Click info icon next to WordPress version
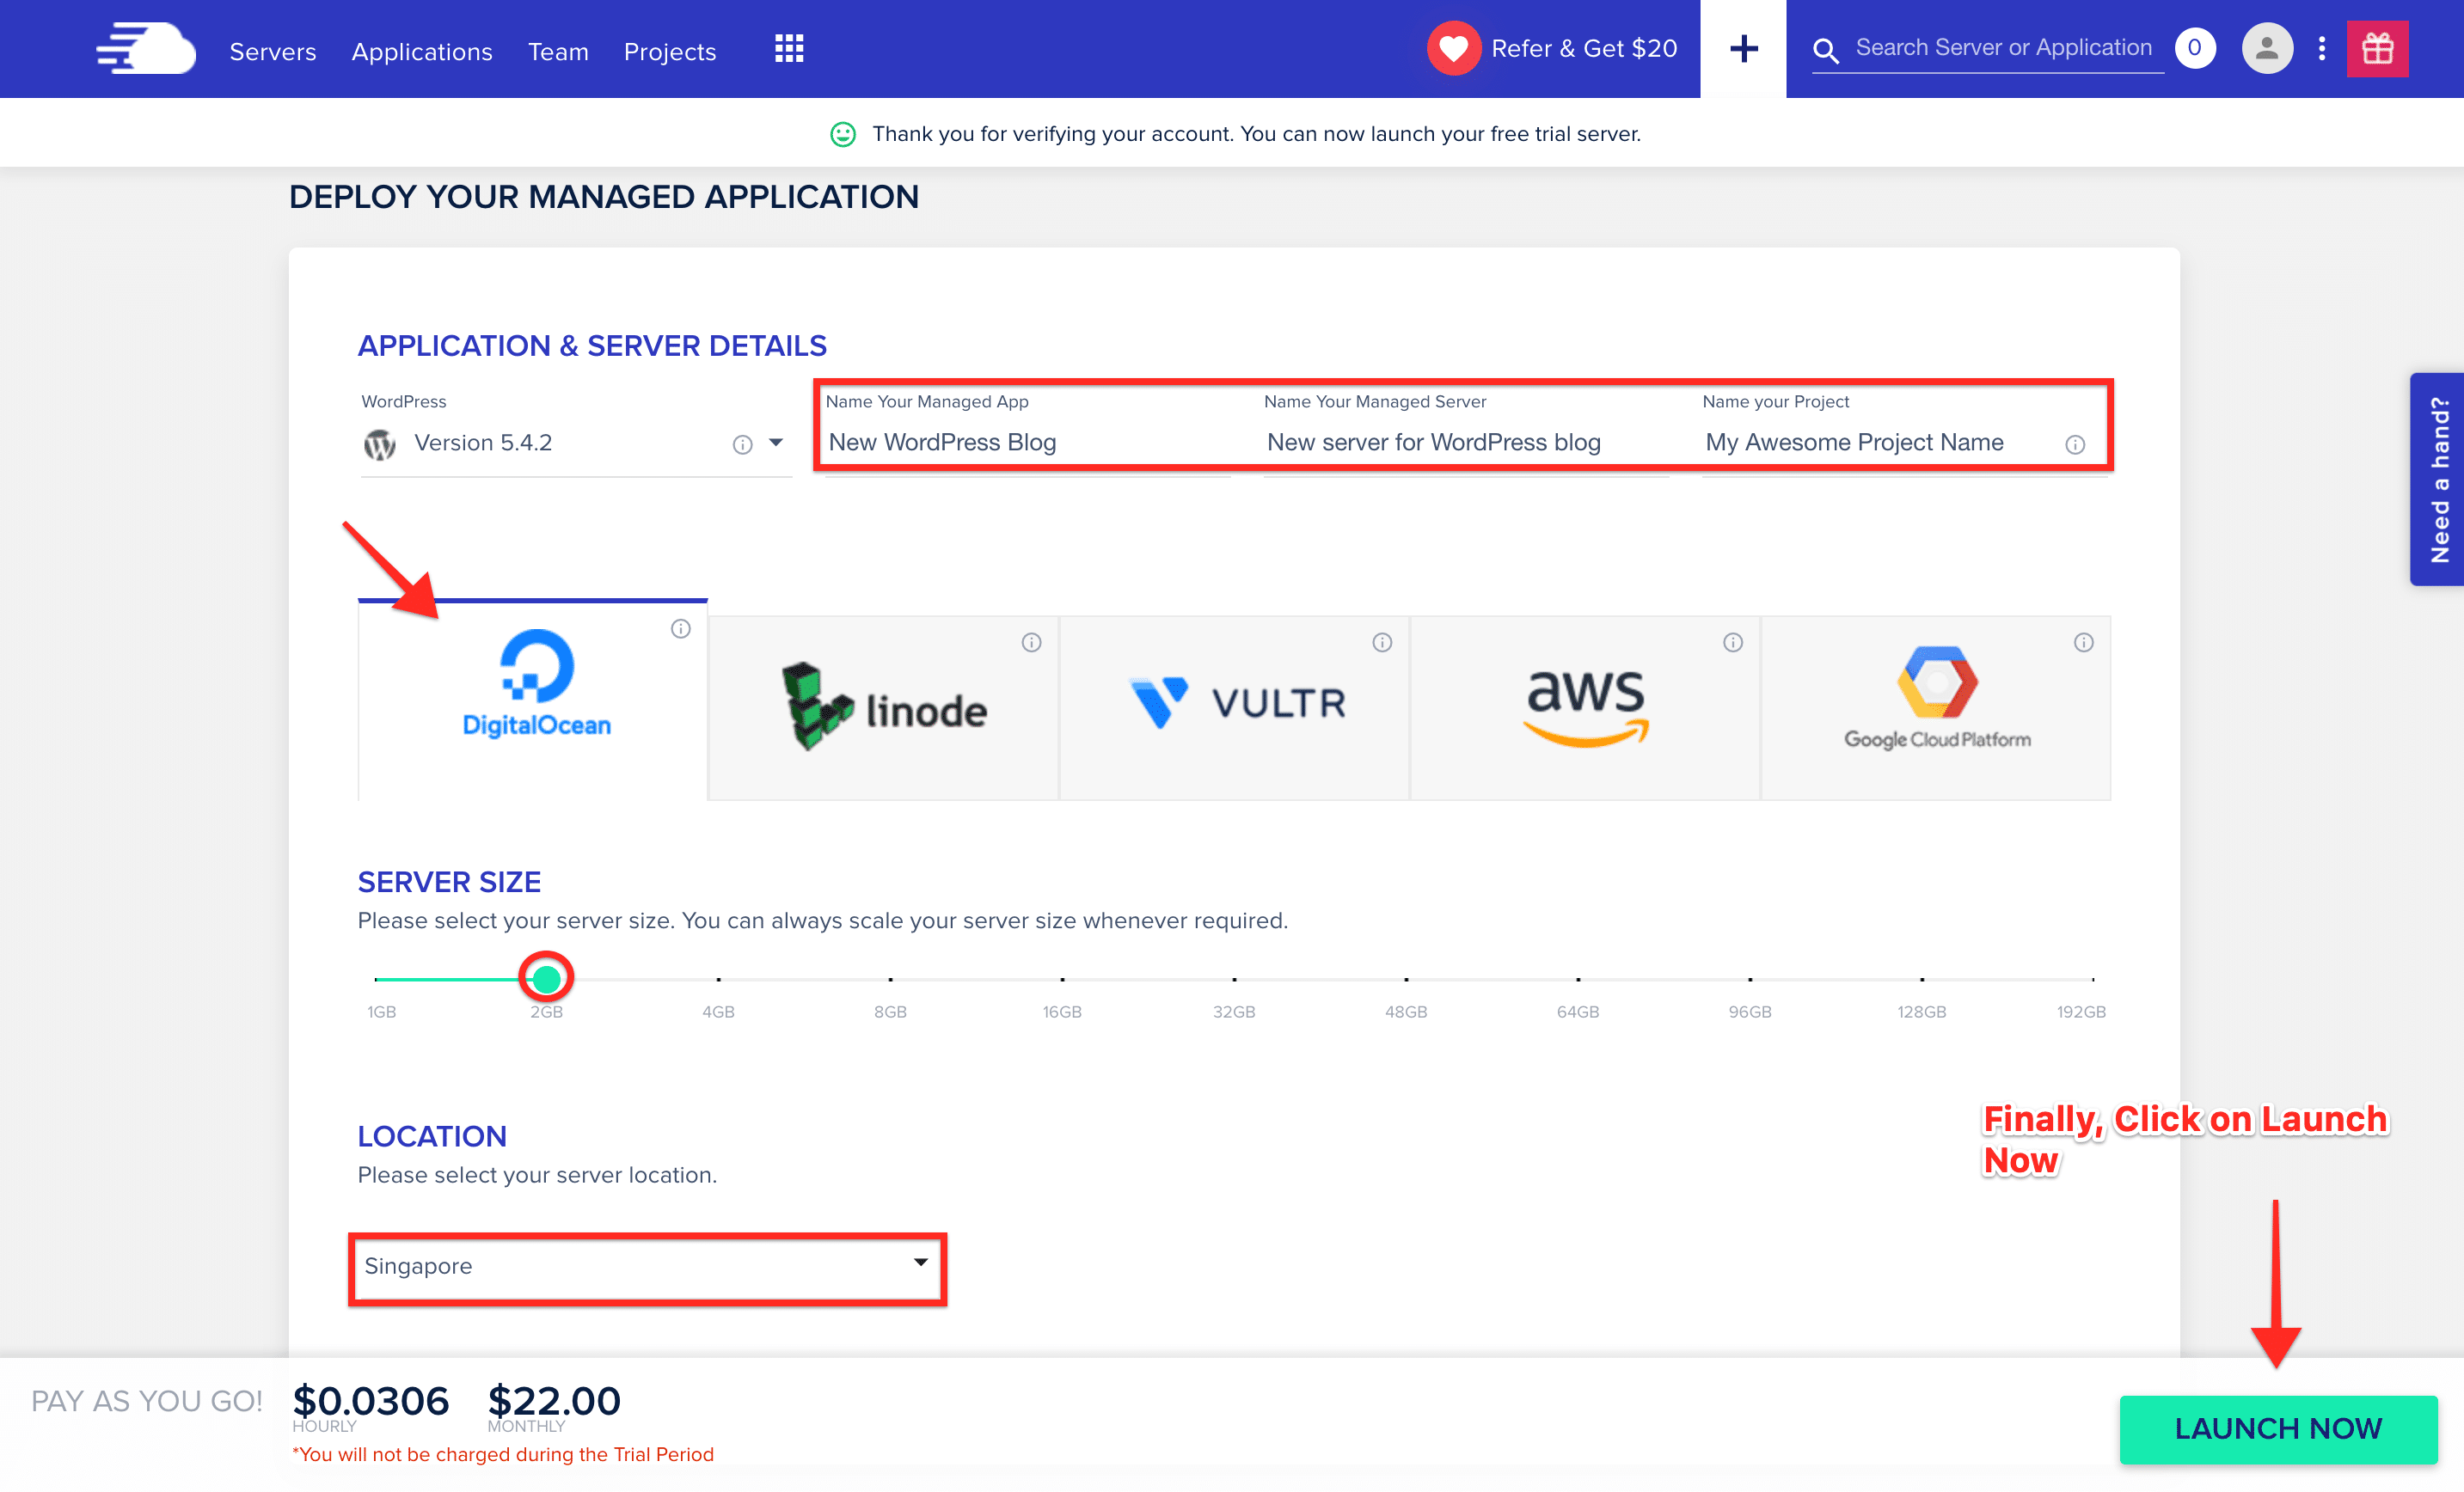This screenshot has width=2464, height=1492. coord(742,444)
